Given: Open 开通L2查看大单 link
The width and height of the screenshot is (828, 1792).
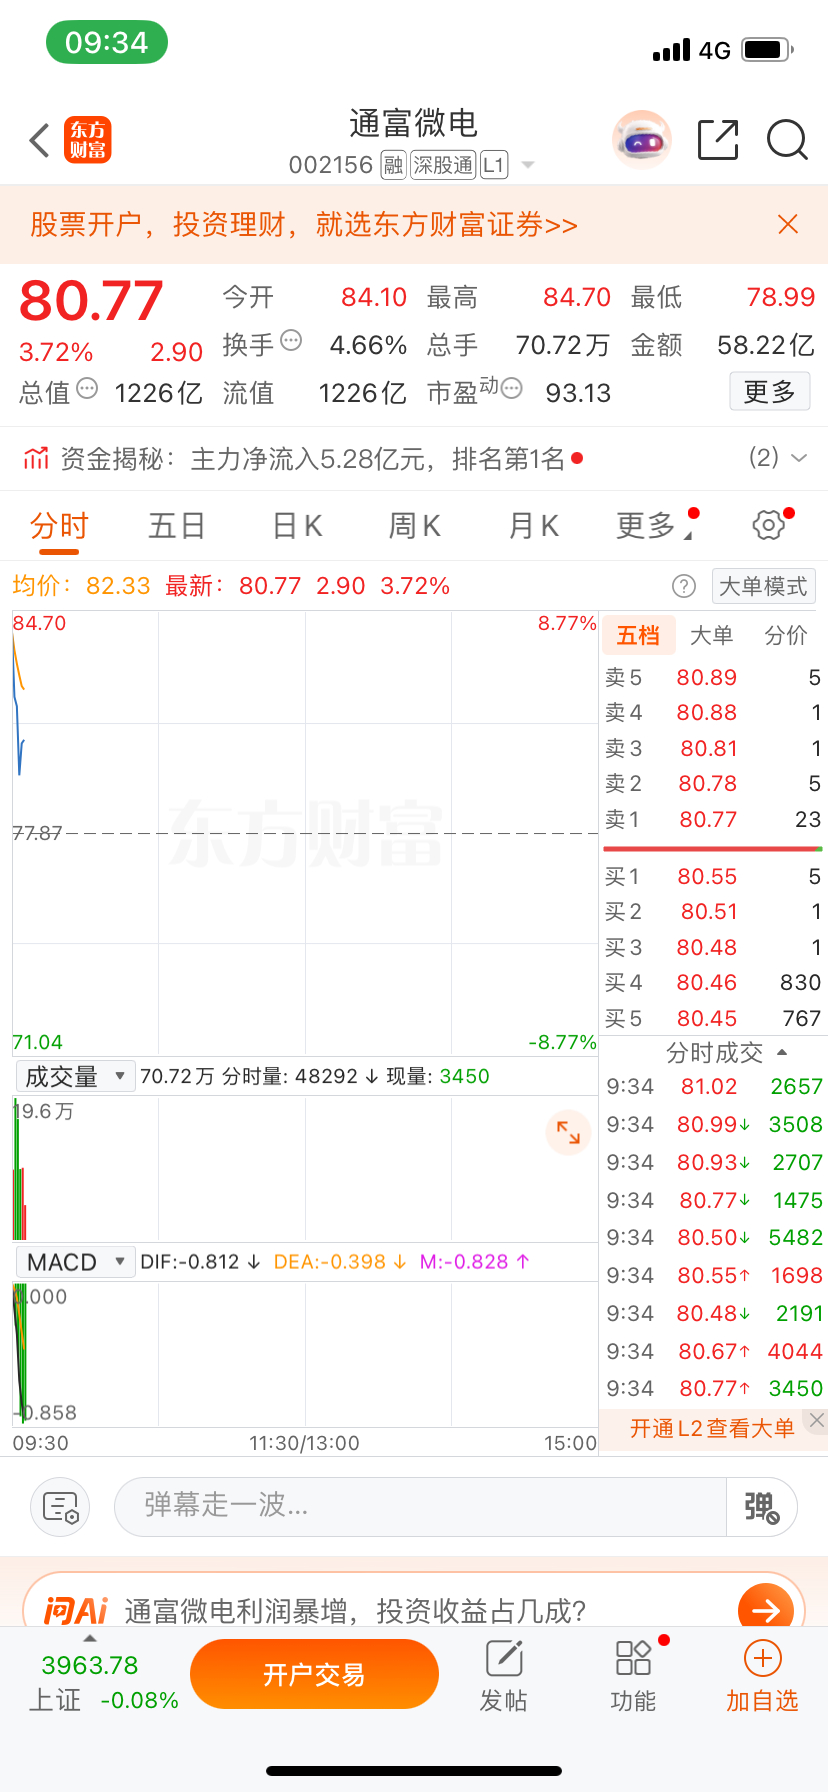Looking at the screenshot, I should (x=712, y=1428).
